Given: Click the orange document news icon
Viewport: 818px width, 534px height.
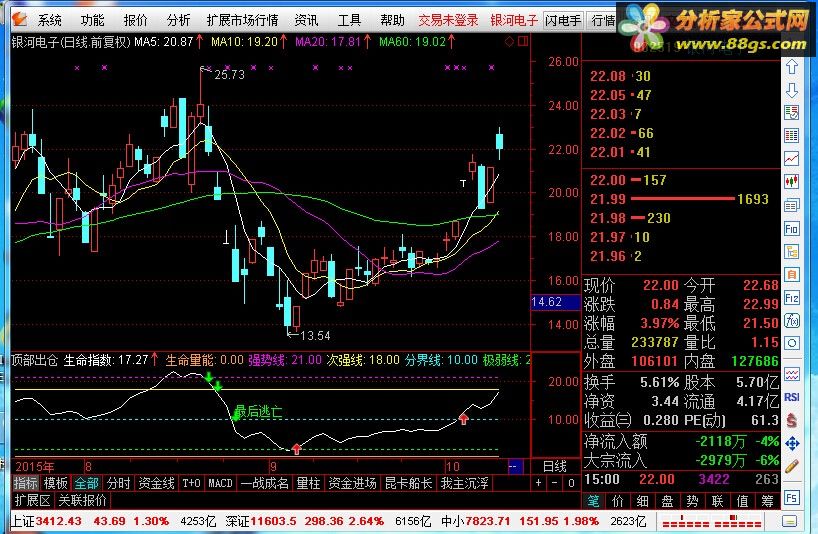Looking at the screenshot, I should pyautogui.click(x=792, y=275).
